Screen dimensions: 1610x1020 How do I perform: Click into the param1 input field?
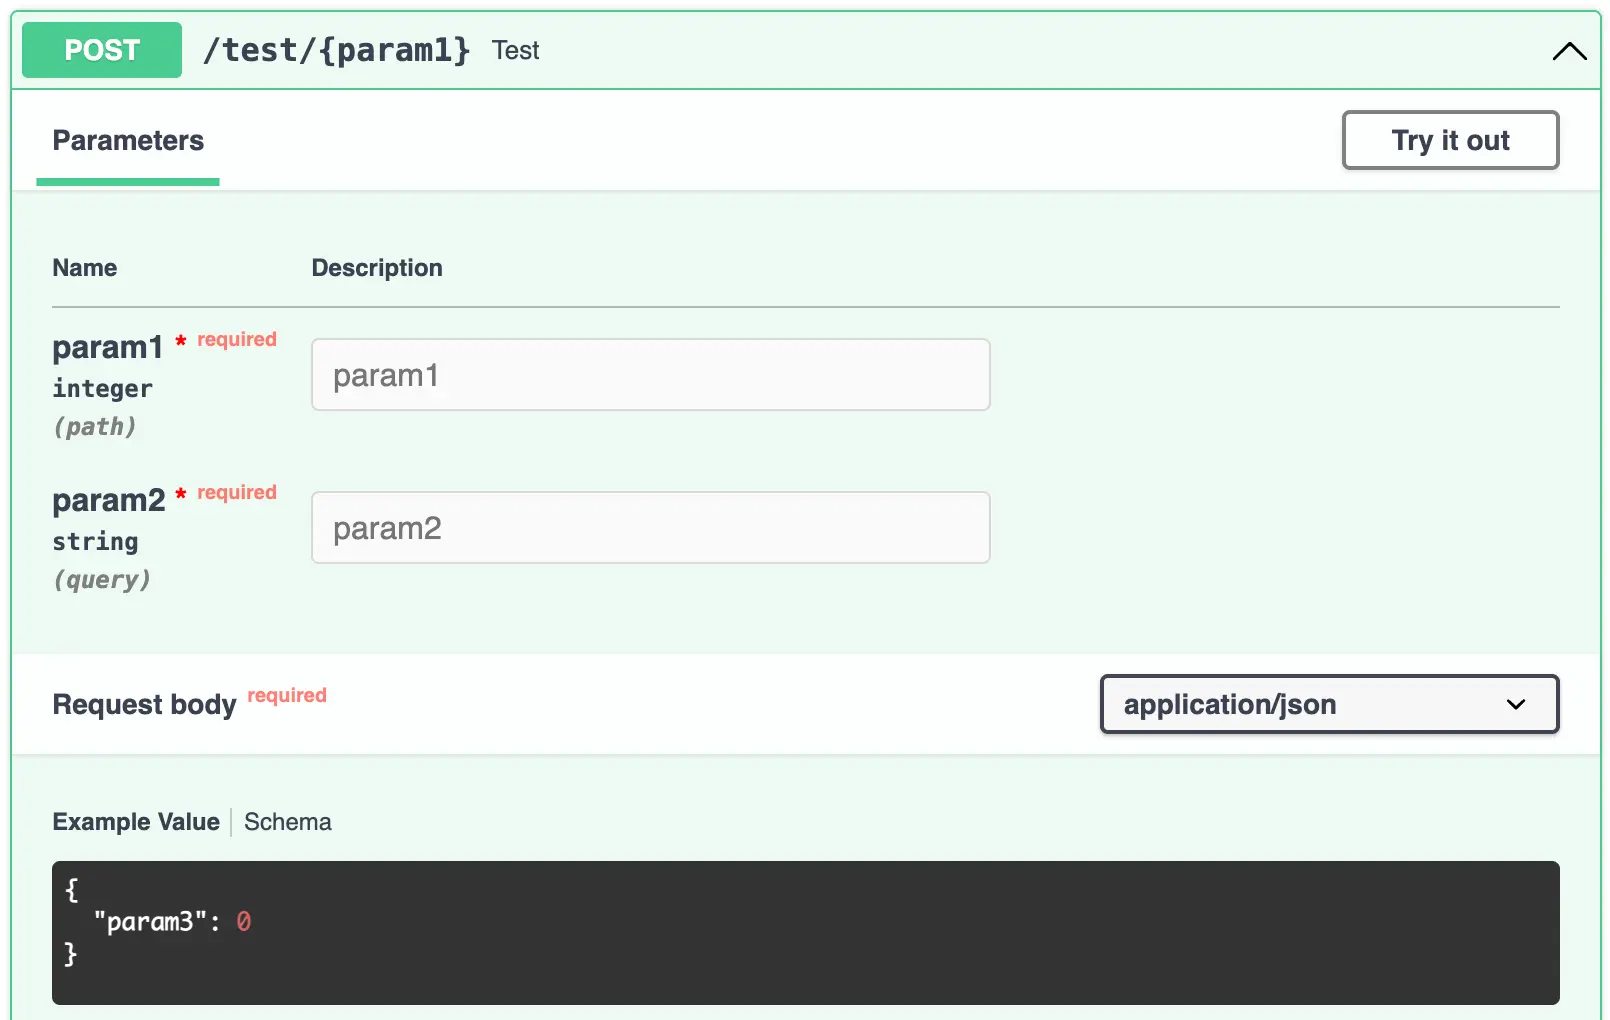[650, 374]
